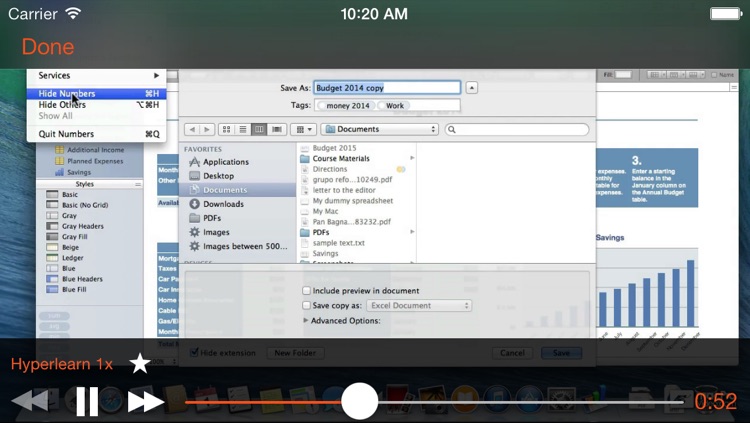Tap Done to close the video player
The width and height of the screenshot is (750, 423).
click(x=48, y=47)
